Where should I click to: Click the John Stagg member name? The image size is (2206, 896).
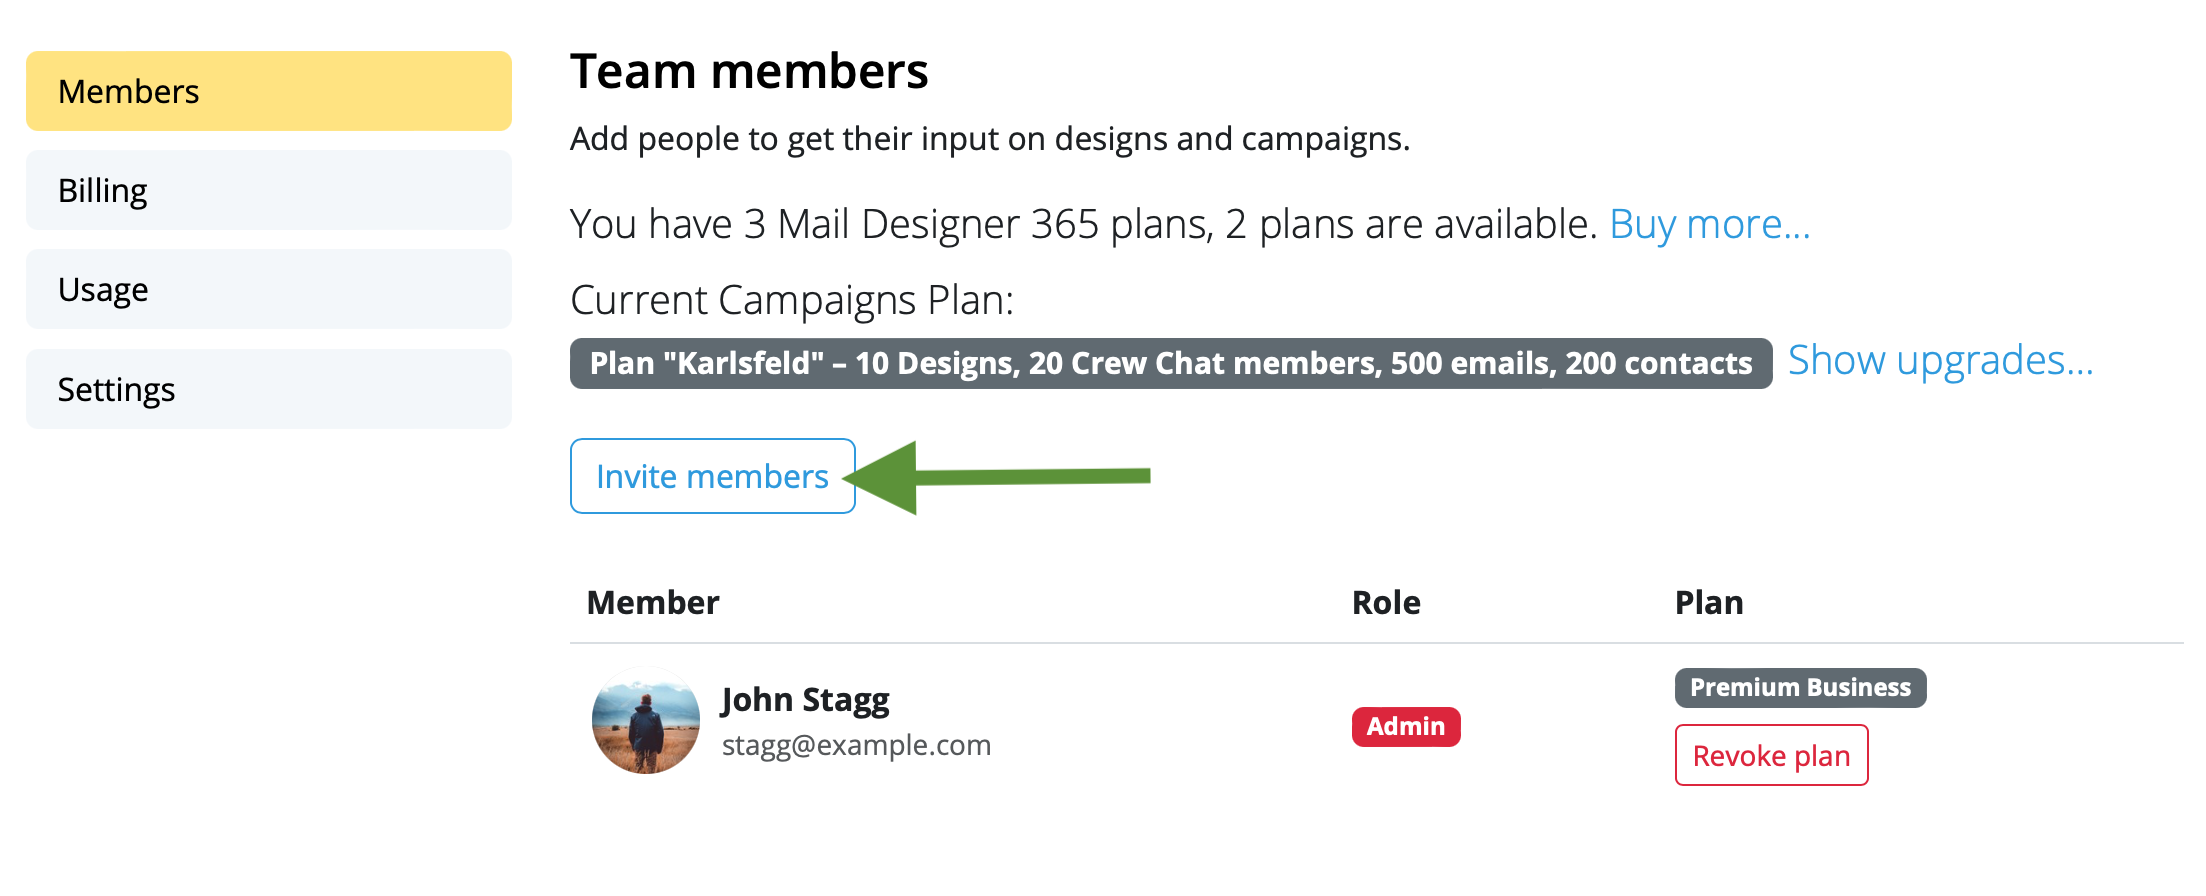tap(805, 700)
